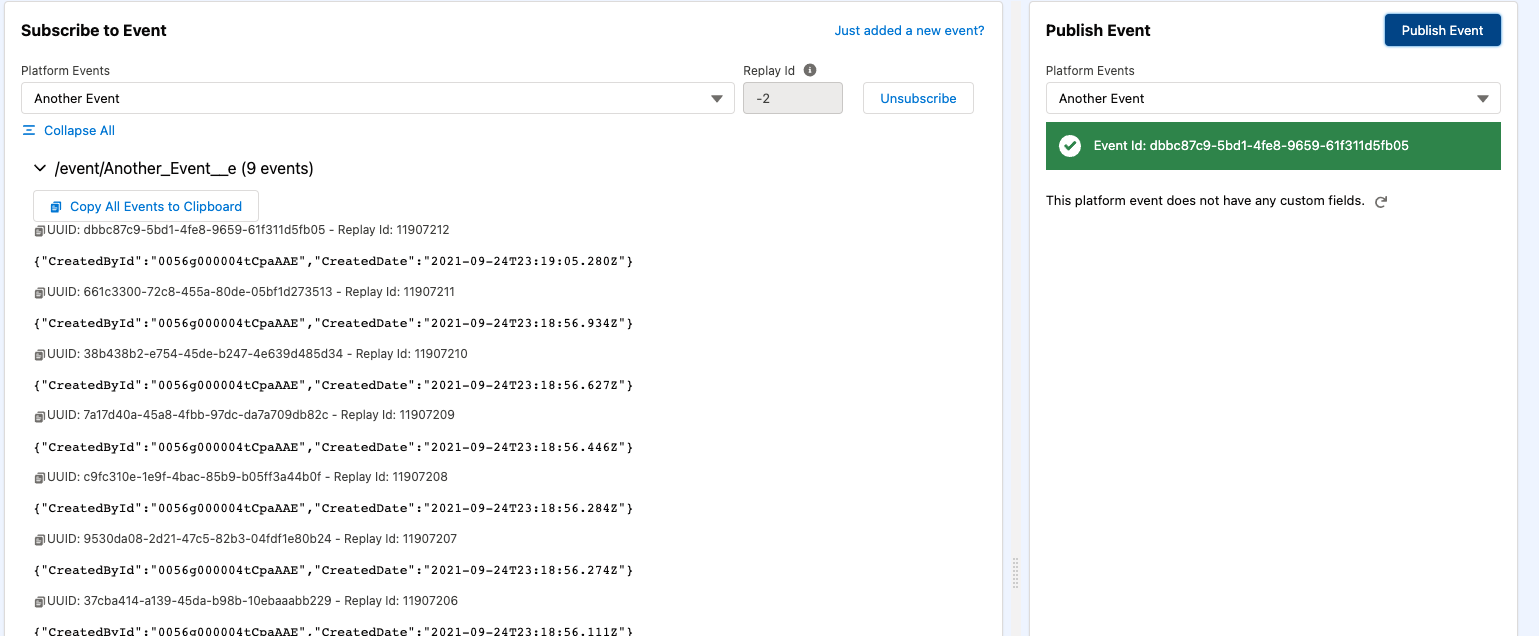Image resolution: width=1539 pixels, height=636 pixels.
Task: Click the Replay Id input field
Action: 793,98
